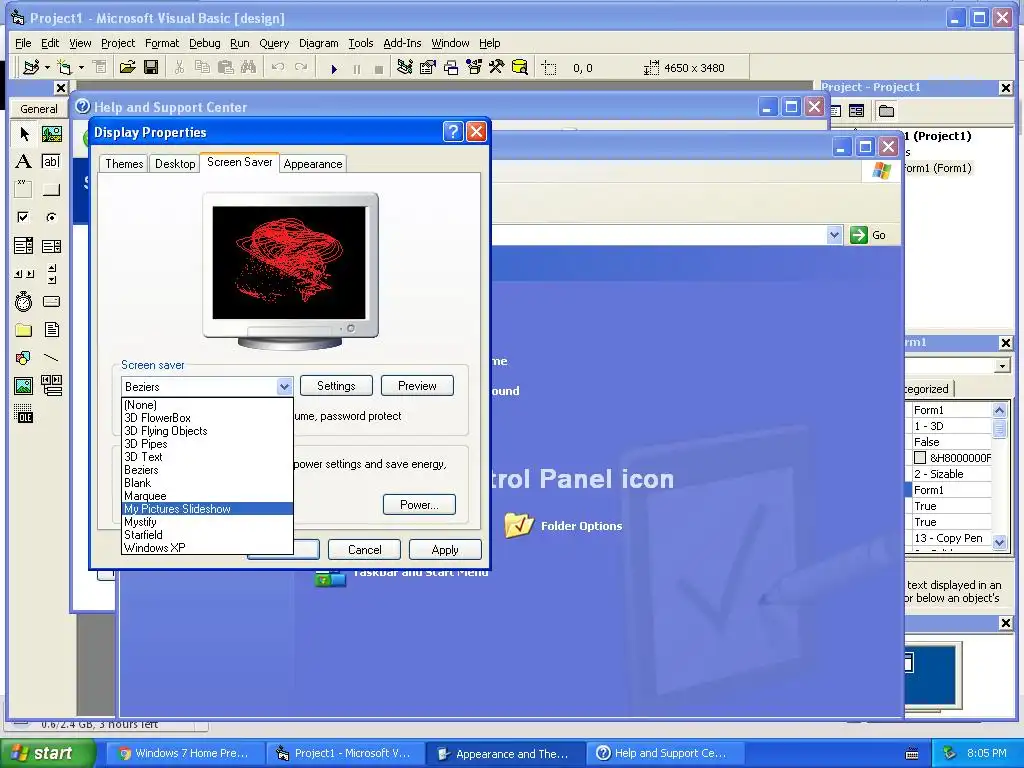Select the PictureBox control tool
This screenshot has height=768, width=1024.
[52, 134]
